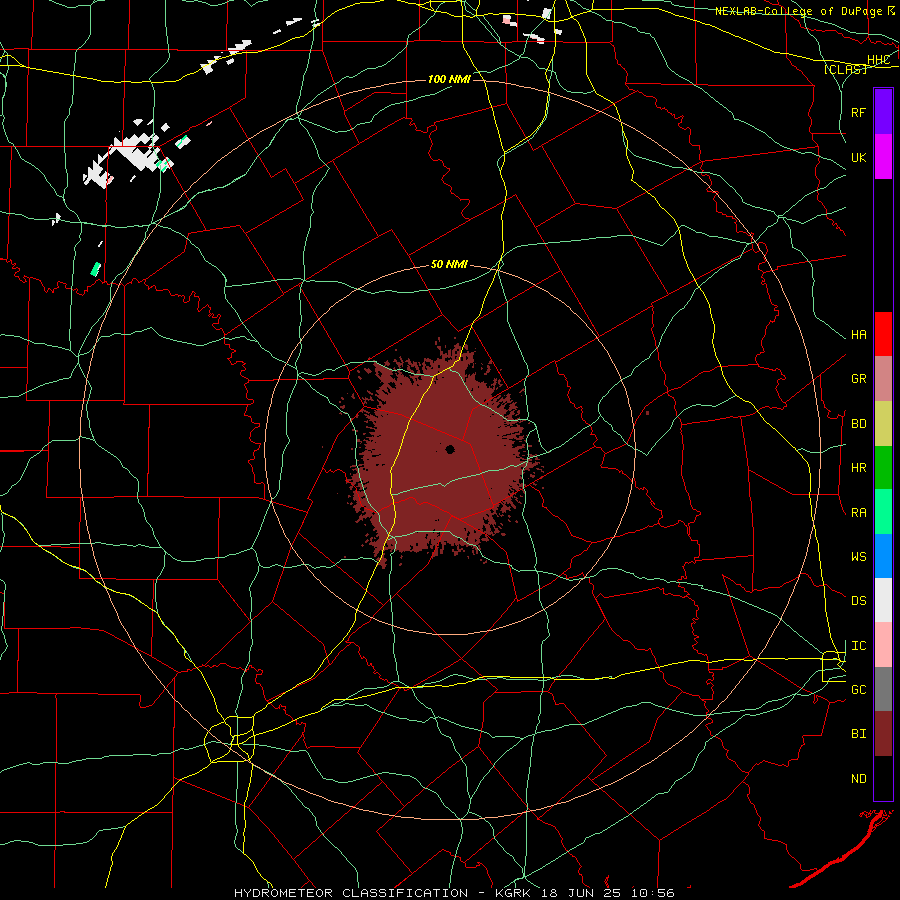Click the WS blue legend swatch
The height and width of the screenshot is (900, 900).
[883, 556]
